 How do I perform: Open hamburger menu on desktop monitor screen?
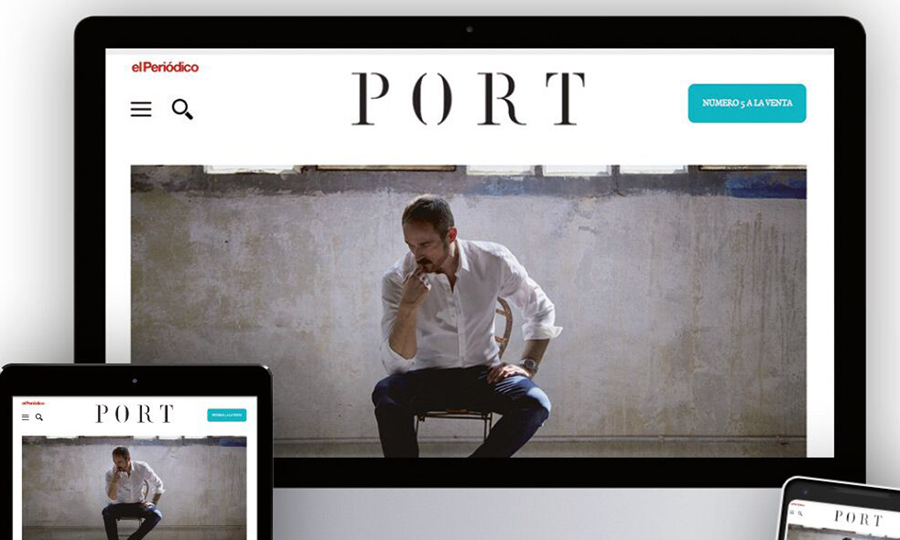141,109
